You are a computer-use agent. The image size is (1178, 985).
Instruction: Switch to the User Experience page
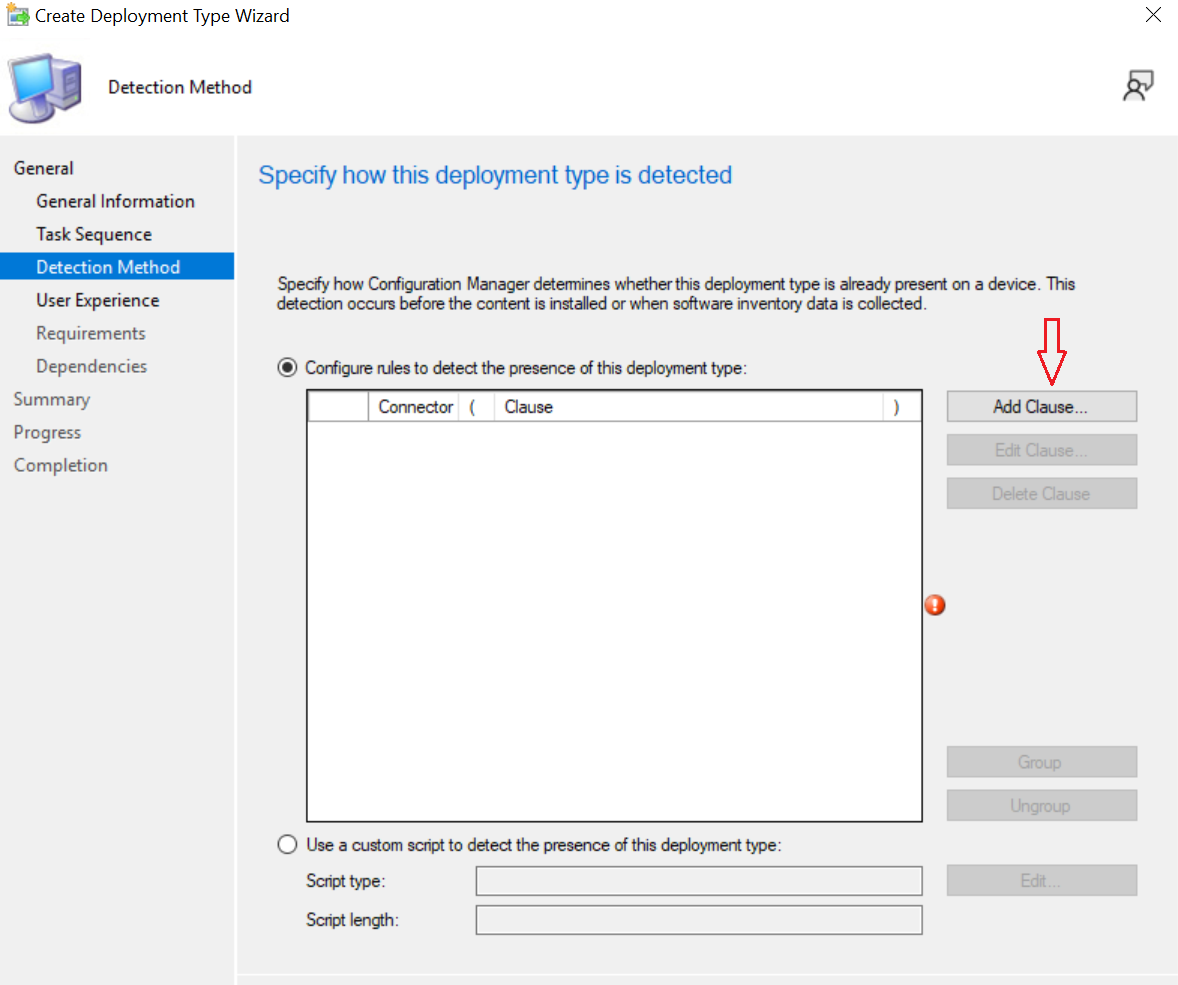pos(97,299)
